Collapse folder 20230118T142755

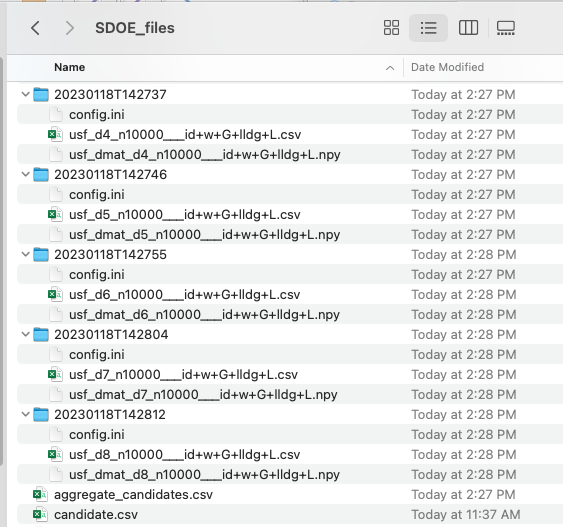click(x=25, y=255)
